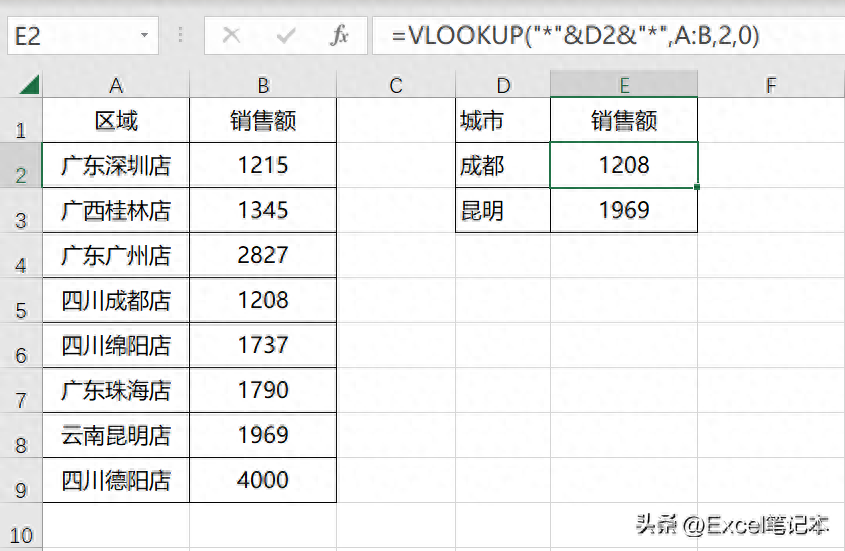Screen dimensions: 845x551
Task: Click the formula bar options dots handle
Action: (181, 36)
